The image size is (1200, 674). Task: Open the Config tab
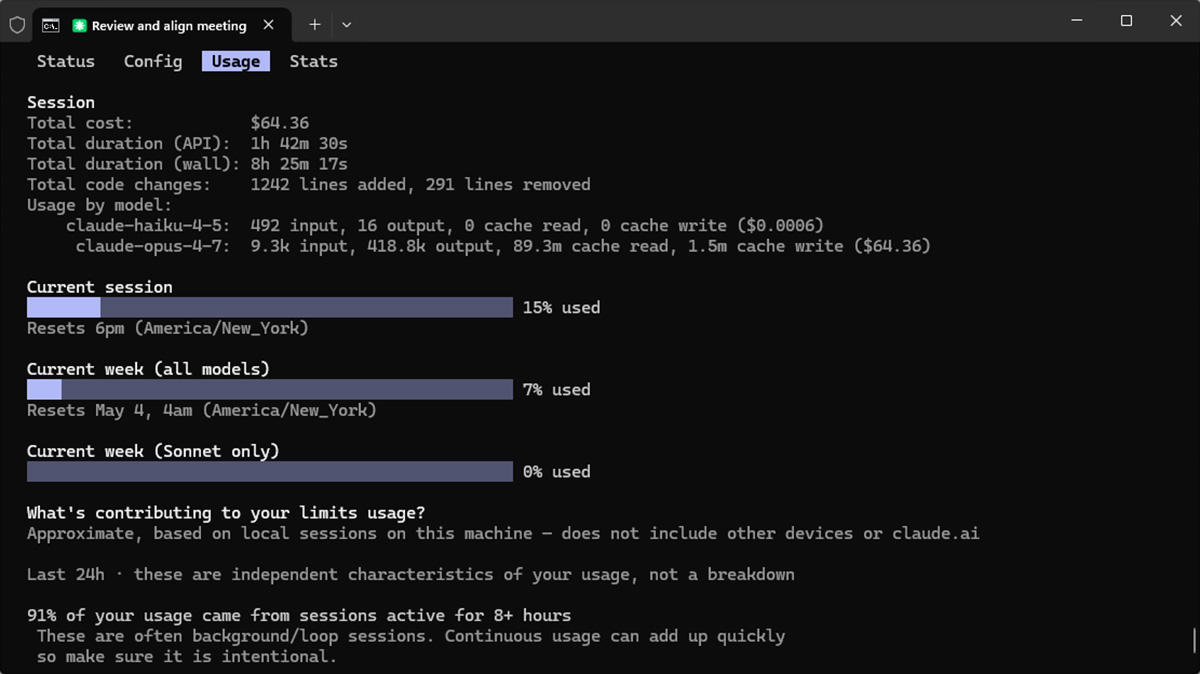pos(153,61)
